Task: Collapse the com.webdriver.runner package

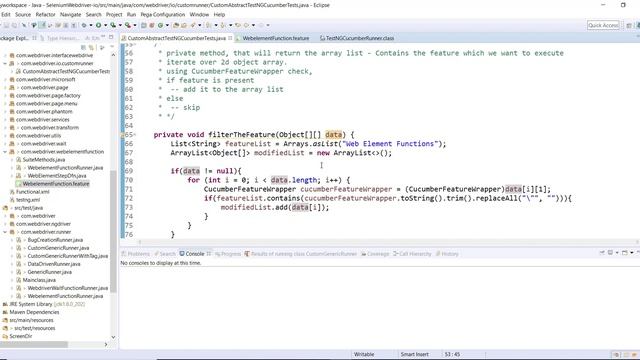Action: point(5,232)
